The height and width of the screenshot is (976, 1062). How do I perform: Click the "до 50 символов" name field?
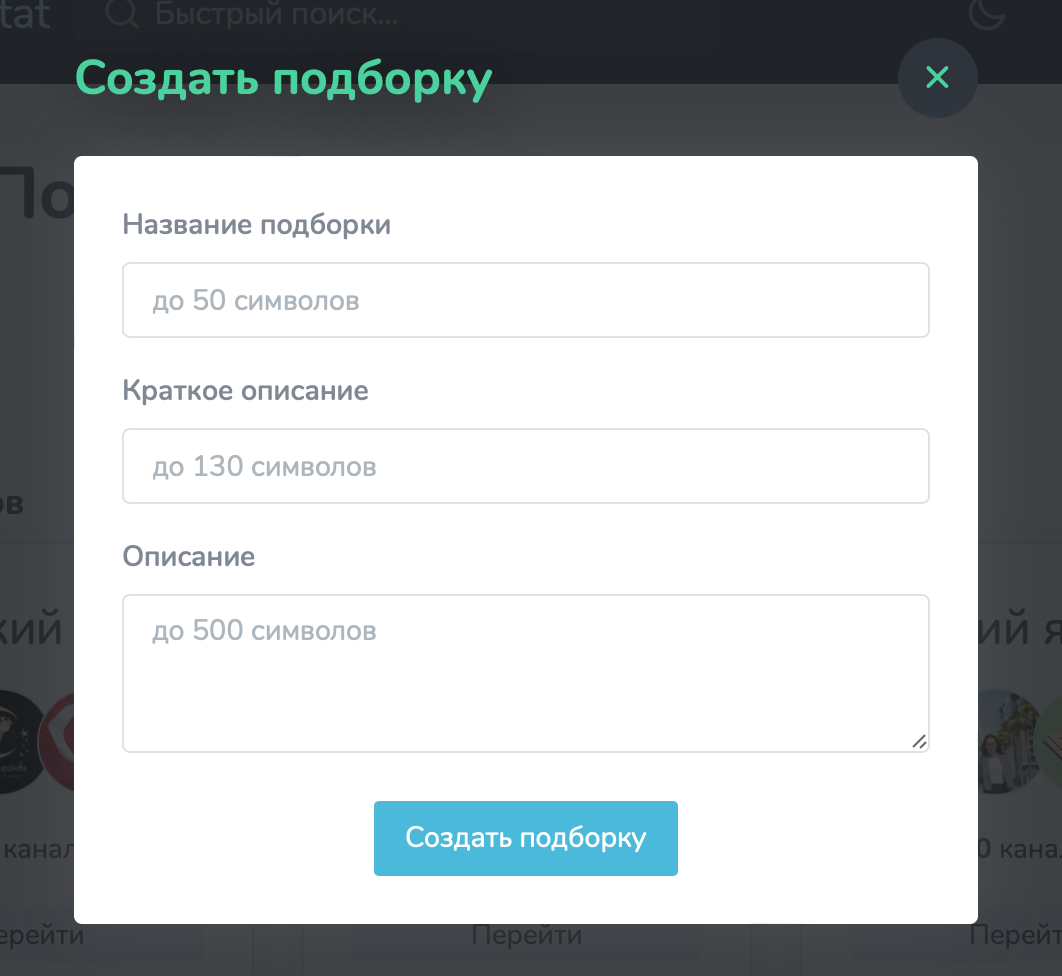coord(526,300)
